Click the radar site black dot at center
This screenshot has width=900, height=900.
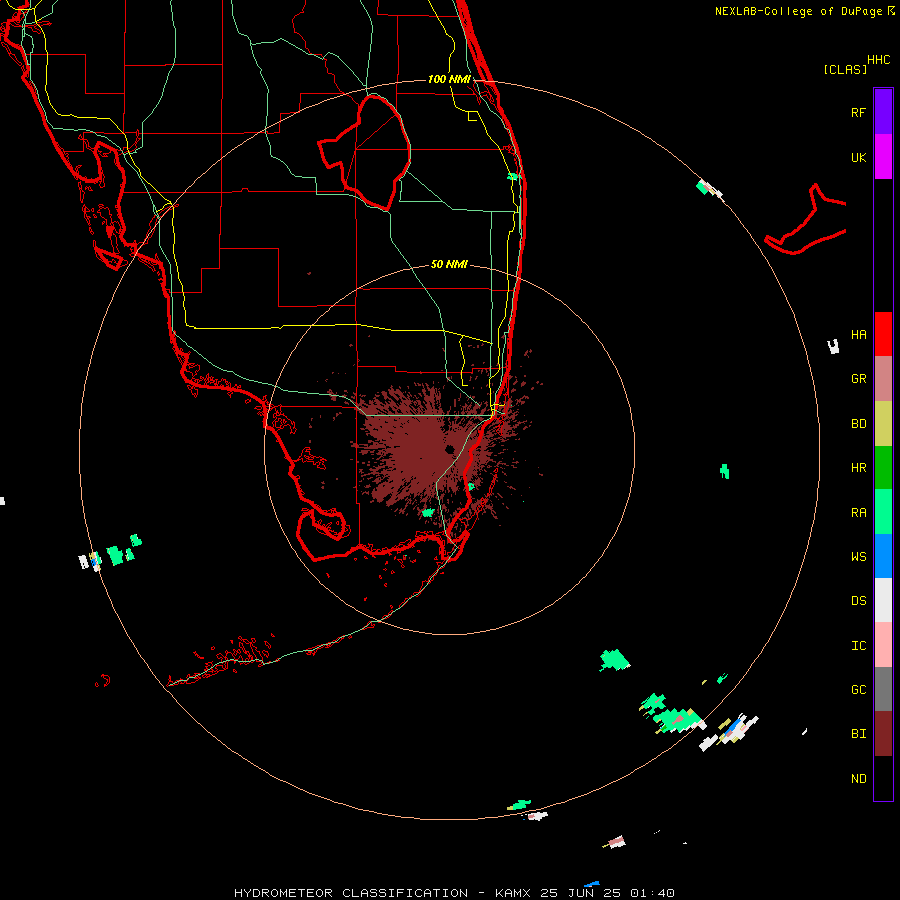tap(449, 449)
